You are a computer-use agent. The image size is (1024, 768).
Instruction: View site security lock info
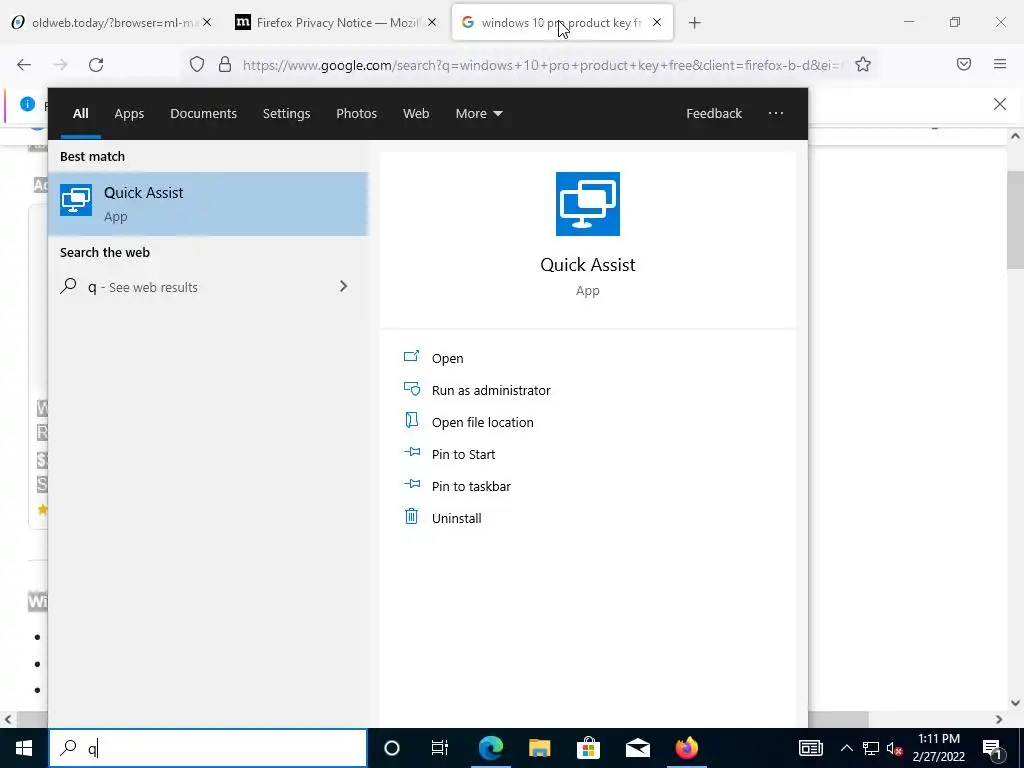point(225,64)
